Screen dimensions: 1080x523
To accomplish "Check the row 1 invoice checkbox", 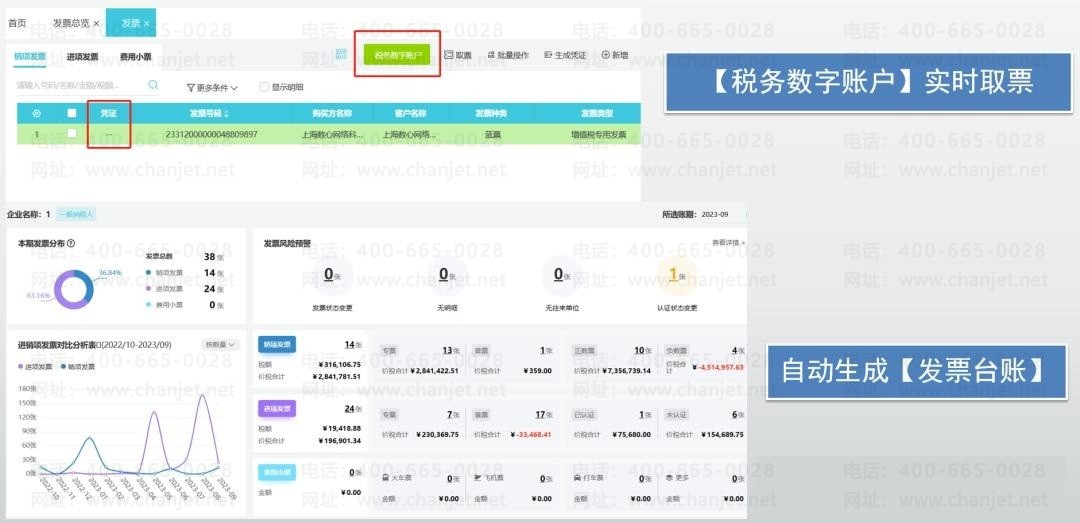I will (72, 134).
